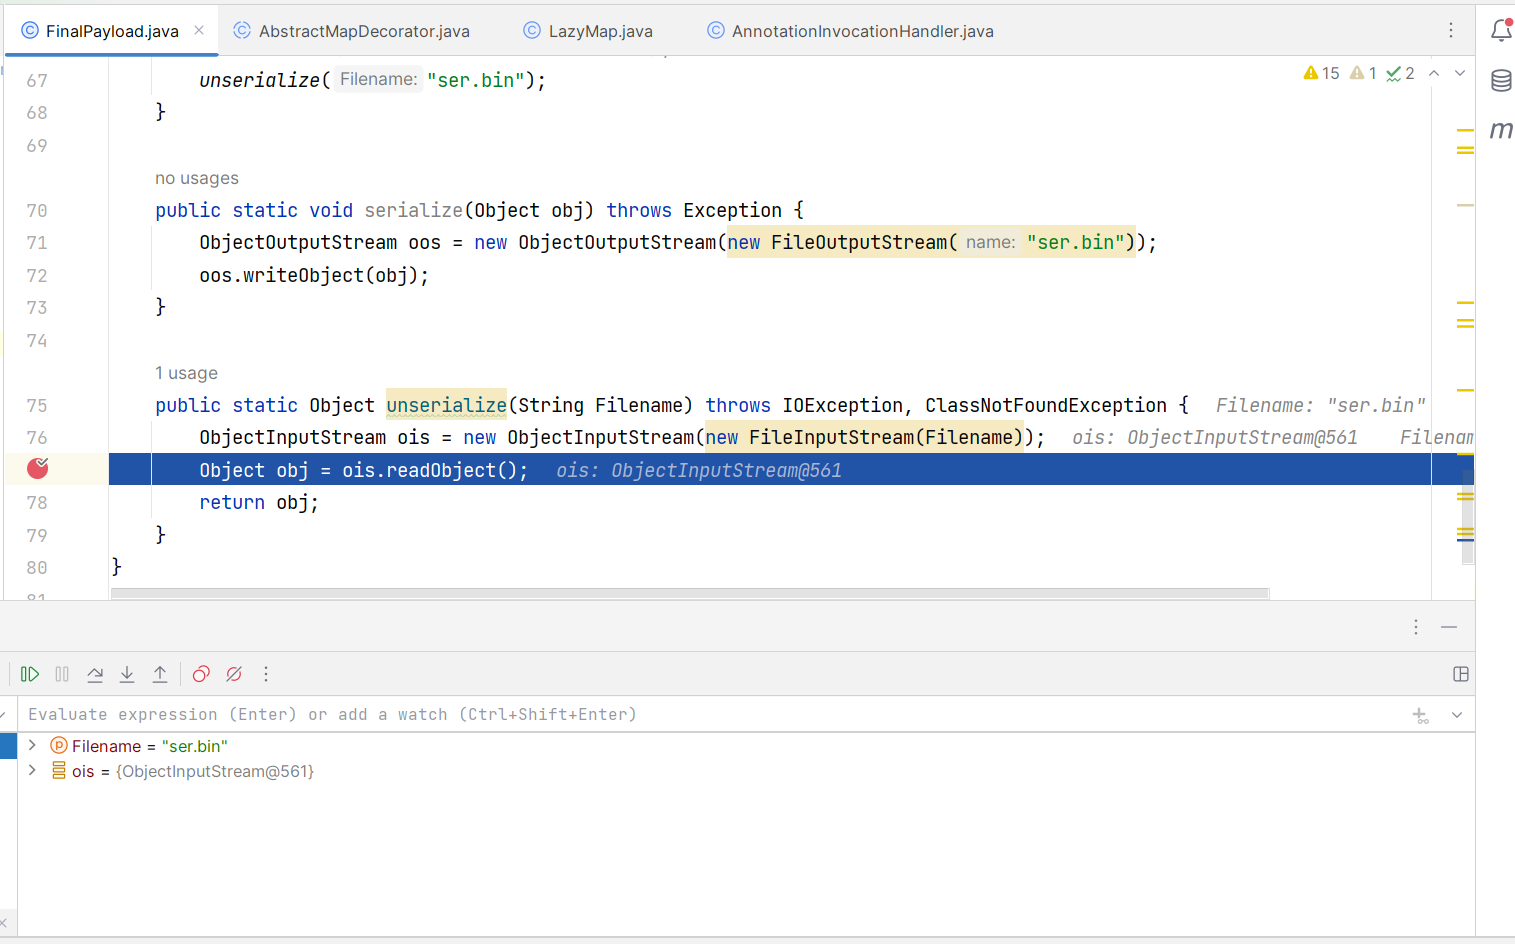This screenshot has height=944, width=1515.
Task: Go to the next highlighted problem
Action: pyautogui.click(x=1460, y=73)
